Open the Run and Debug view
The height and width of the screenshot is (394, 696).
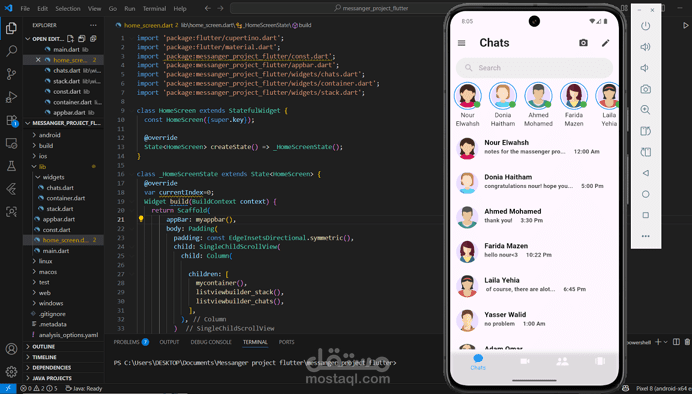[x=12, y=97]
